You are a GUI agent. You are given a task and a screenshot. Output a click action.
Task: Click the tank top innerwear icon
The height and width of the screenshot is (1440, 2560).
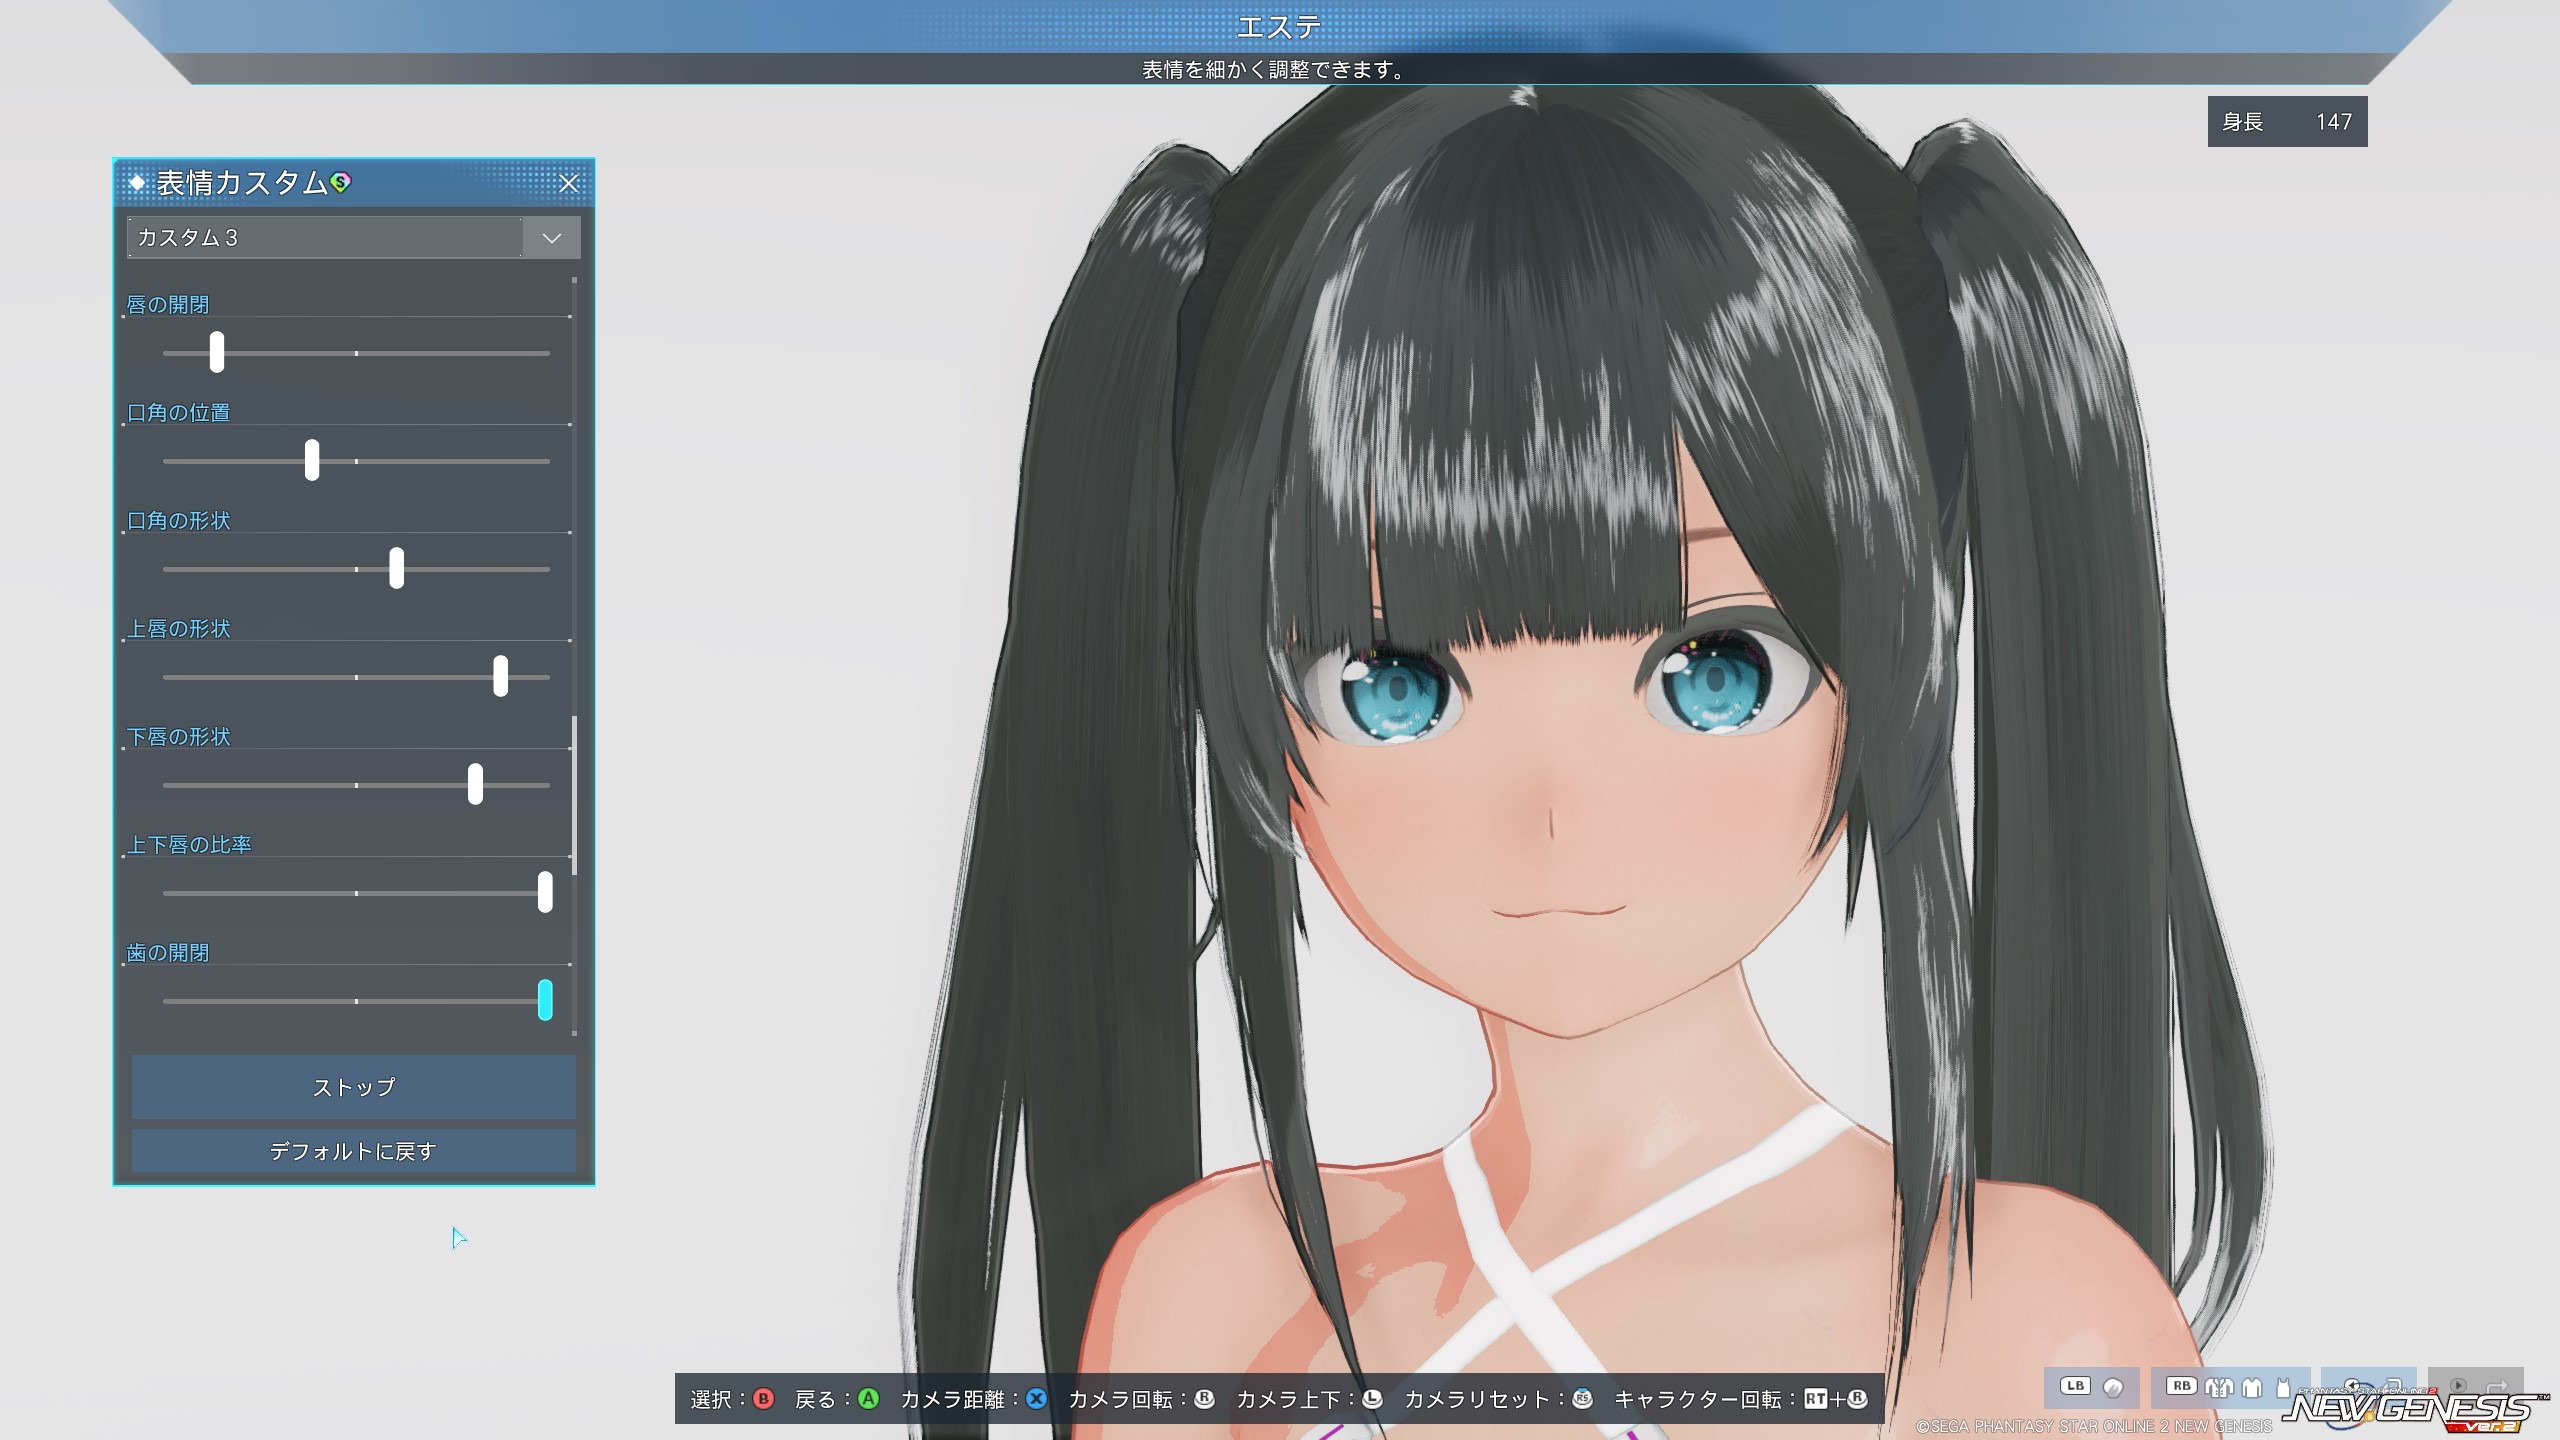[x=2283, y=1387]
